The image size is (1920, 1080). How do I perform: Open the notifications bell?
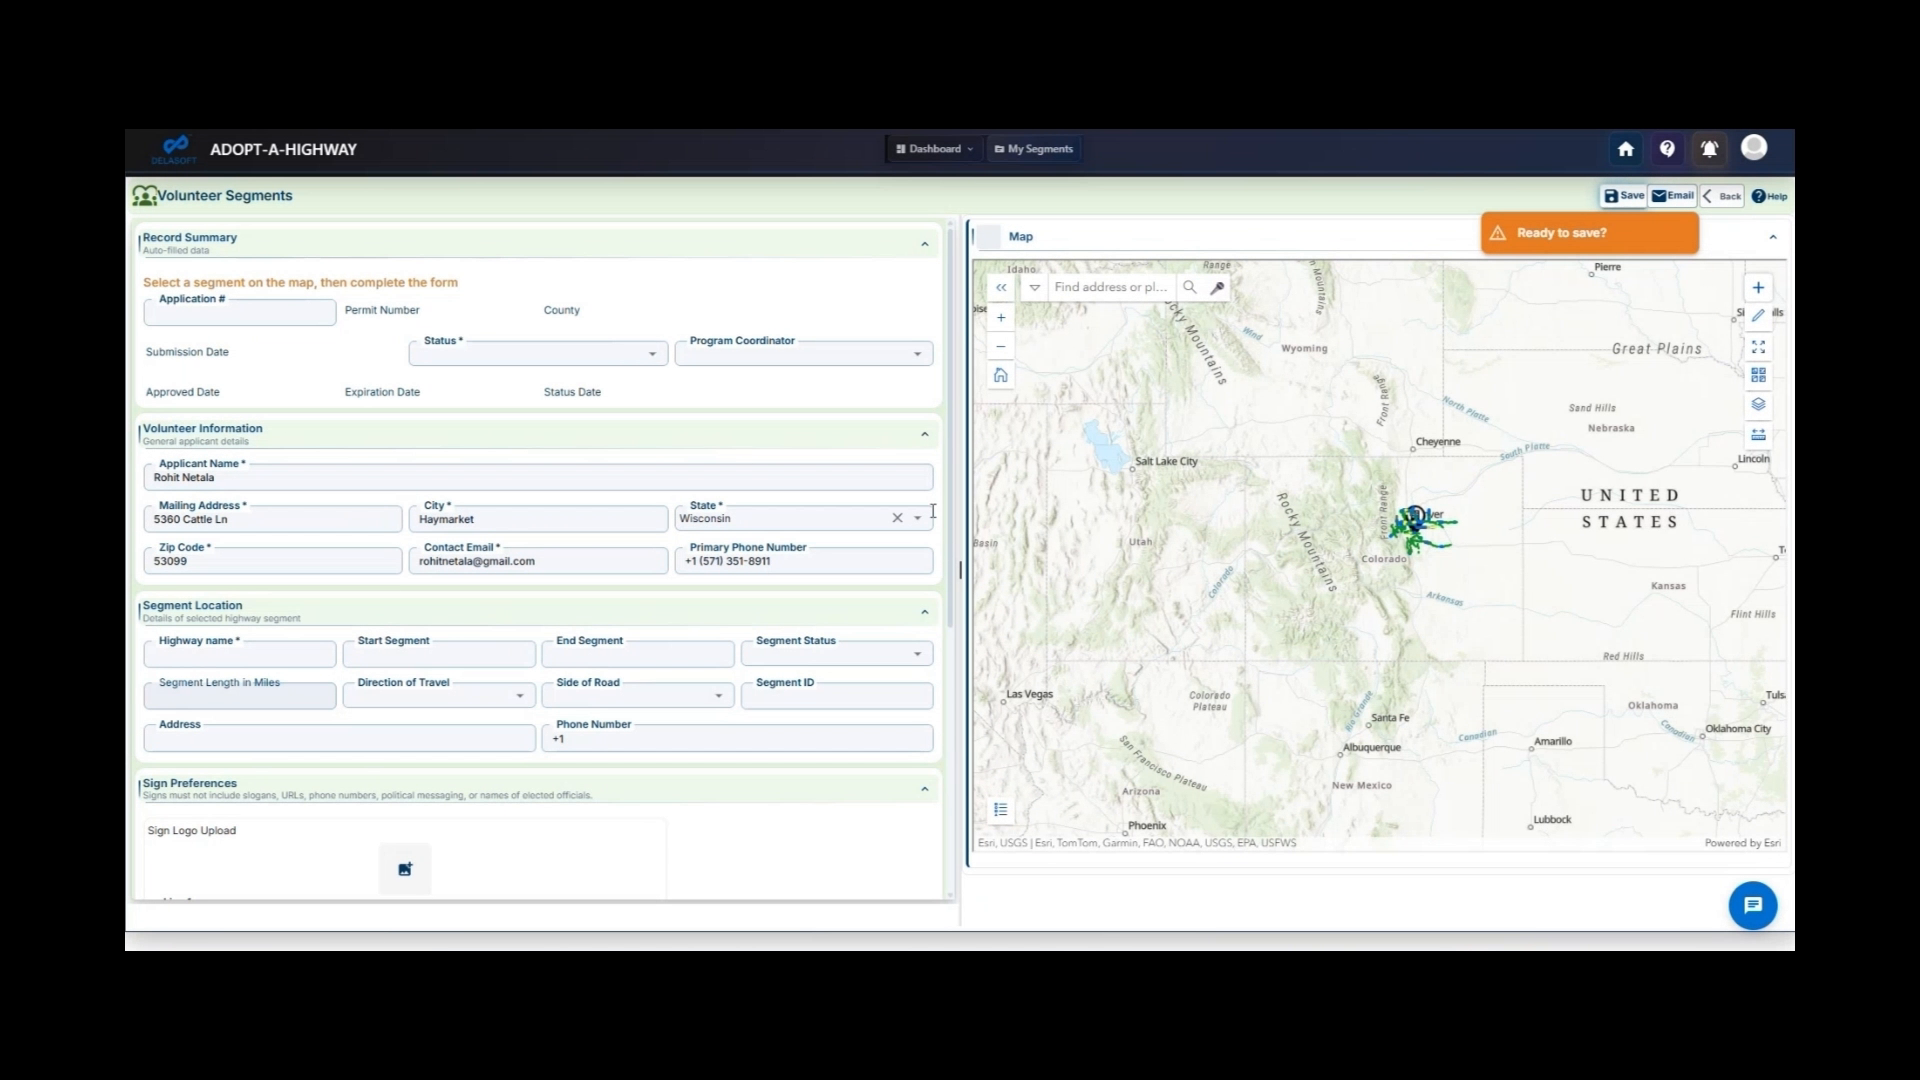pyautogui.click(x=1709, y=148)
